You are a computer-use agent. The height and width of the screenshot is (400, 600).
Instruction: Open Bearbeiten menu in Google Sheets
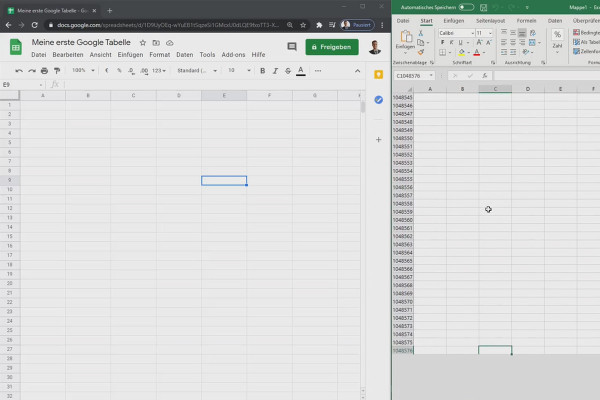point(68,55)
